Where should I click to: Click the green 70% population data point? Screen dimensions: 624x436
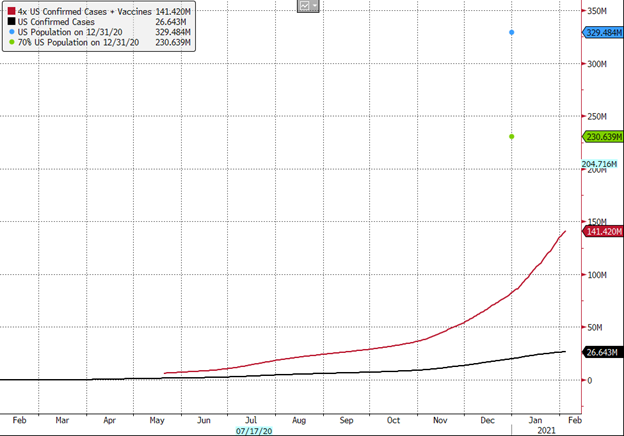point(512,137)
